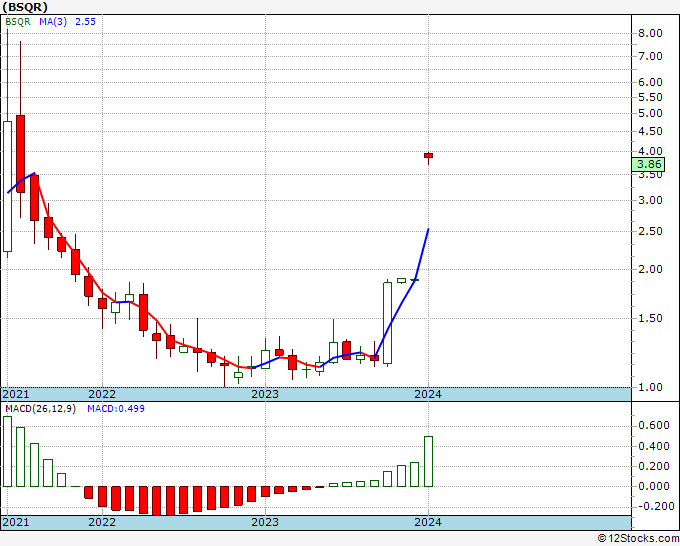Click the 4.00 price axis label
This screenshot has height=546, width=680.
click(x=651, y=152)
